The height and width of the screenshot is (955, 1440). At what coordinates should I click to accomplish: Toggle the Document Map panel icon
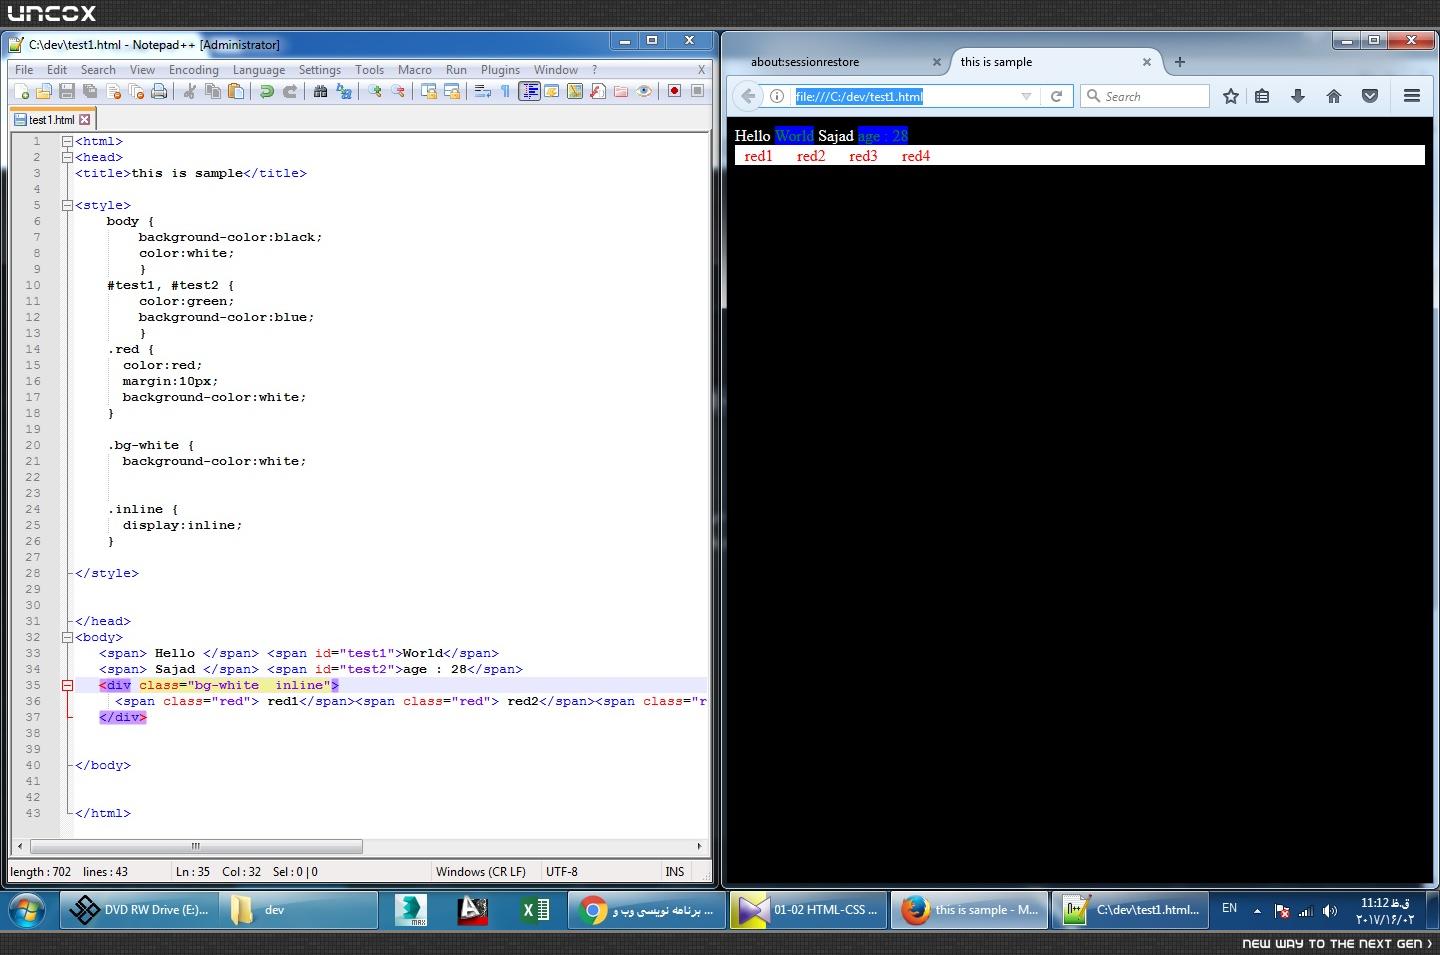575,92
